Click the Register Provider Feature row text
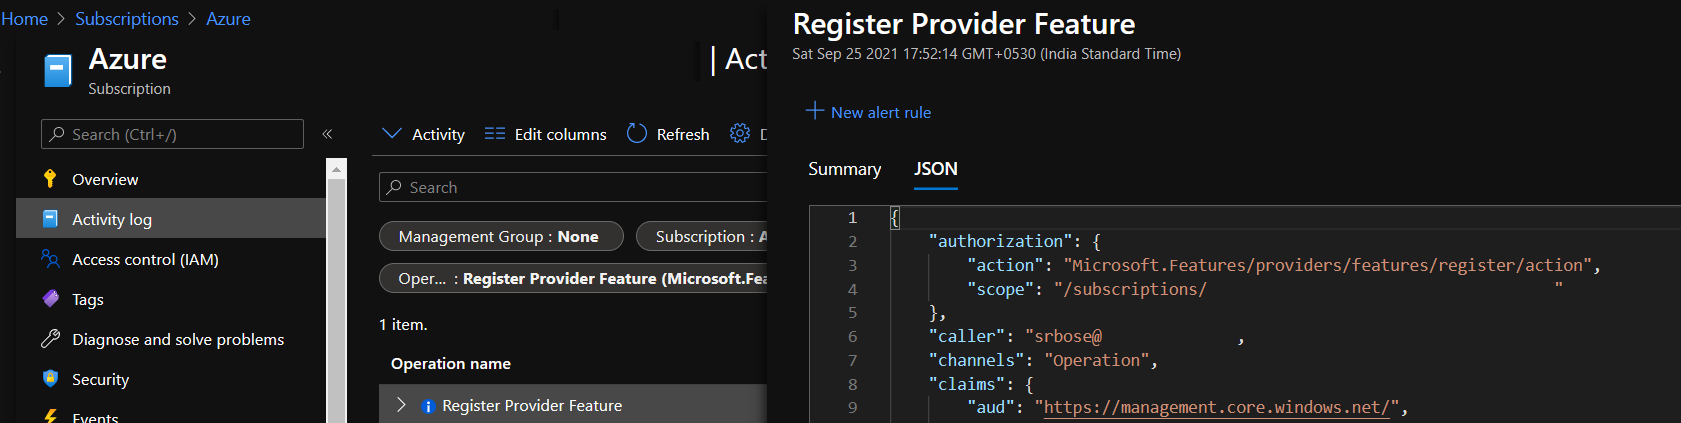Screen dimensions: 1681x423 (532, 405)
